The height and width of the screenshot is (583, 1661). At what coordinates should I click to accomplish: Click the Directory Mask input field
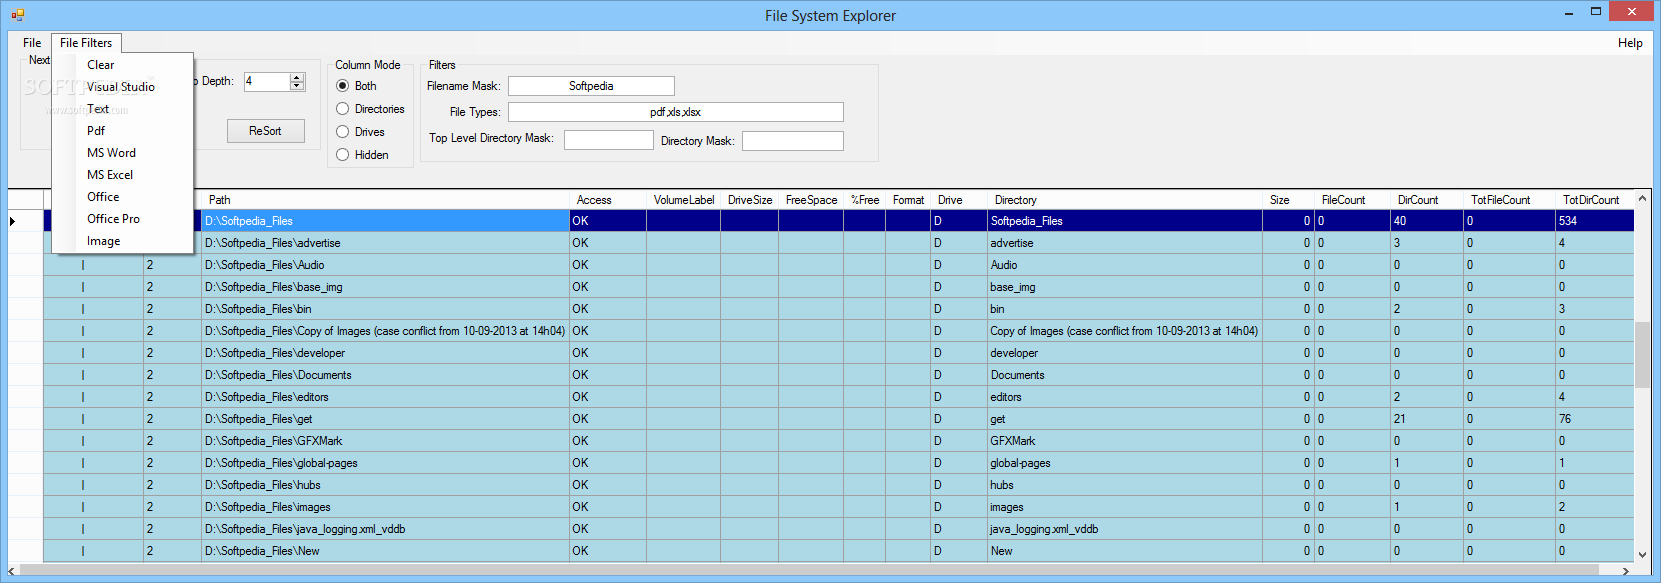792,141
